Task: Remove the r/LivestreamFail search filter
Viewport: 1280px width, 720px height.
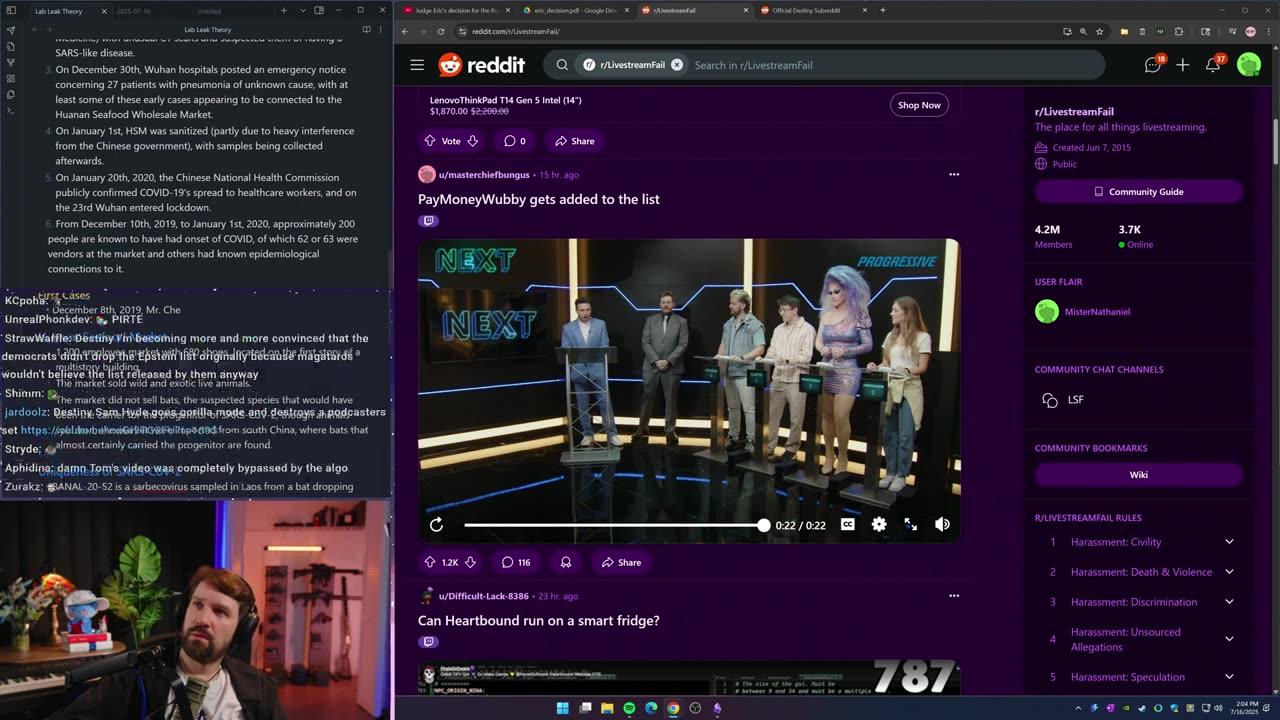Action: coord(676,65)
